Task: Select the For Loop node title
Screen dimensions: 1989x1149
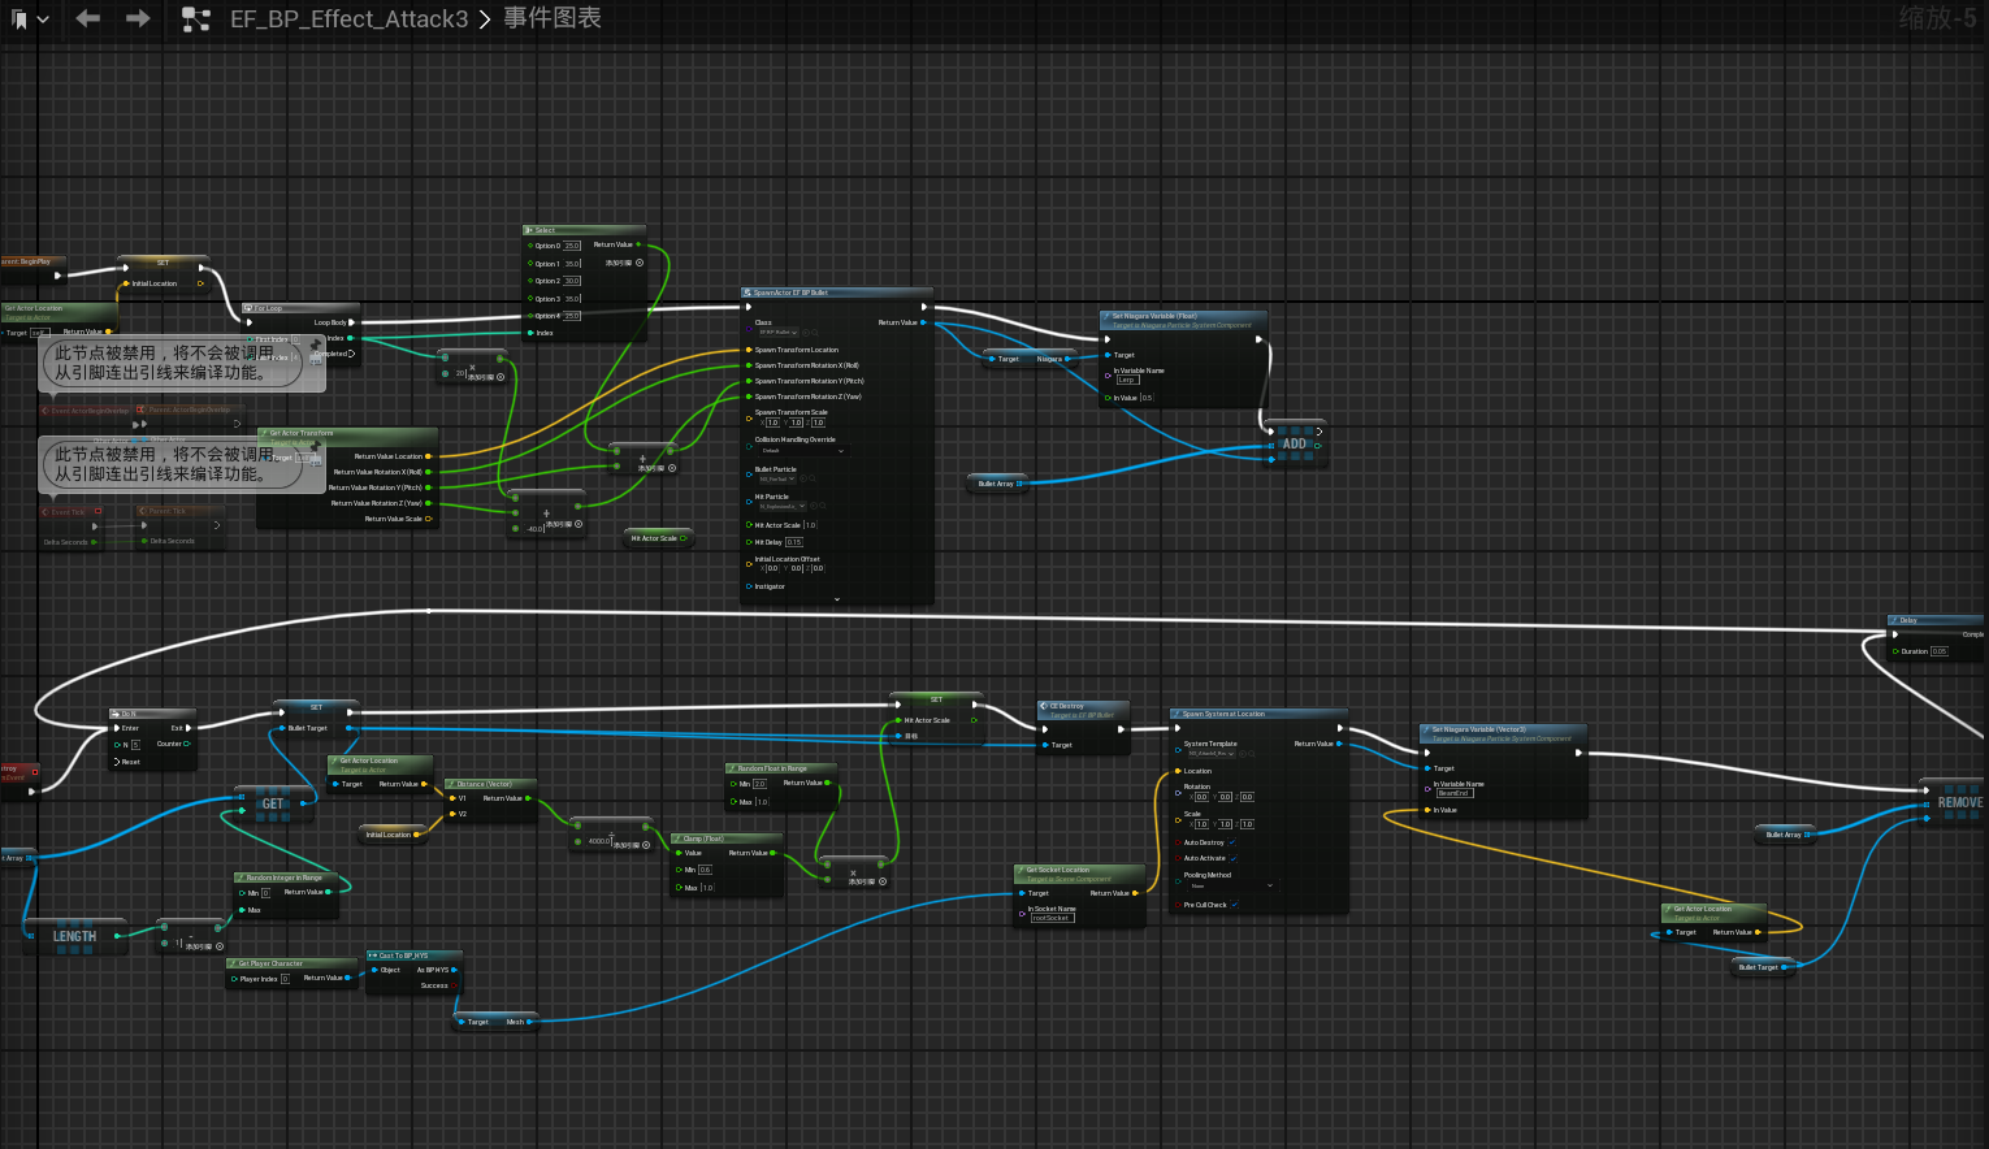Action: (300, 308)
